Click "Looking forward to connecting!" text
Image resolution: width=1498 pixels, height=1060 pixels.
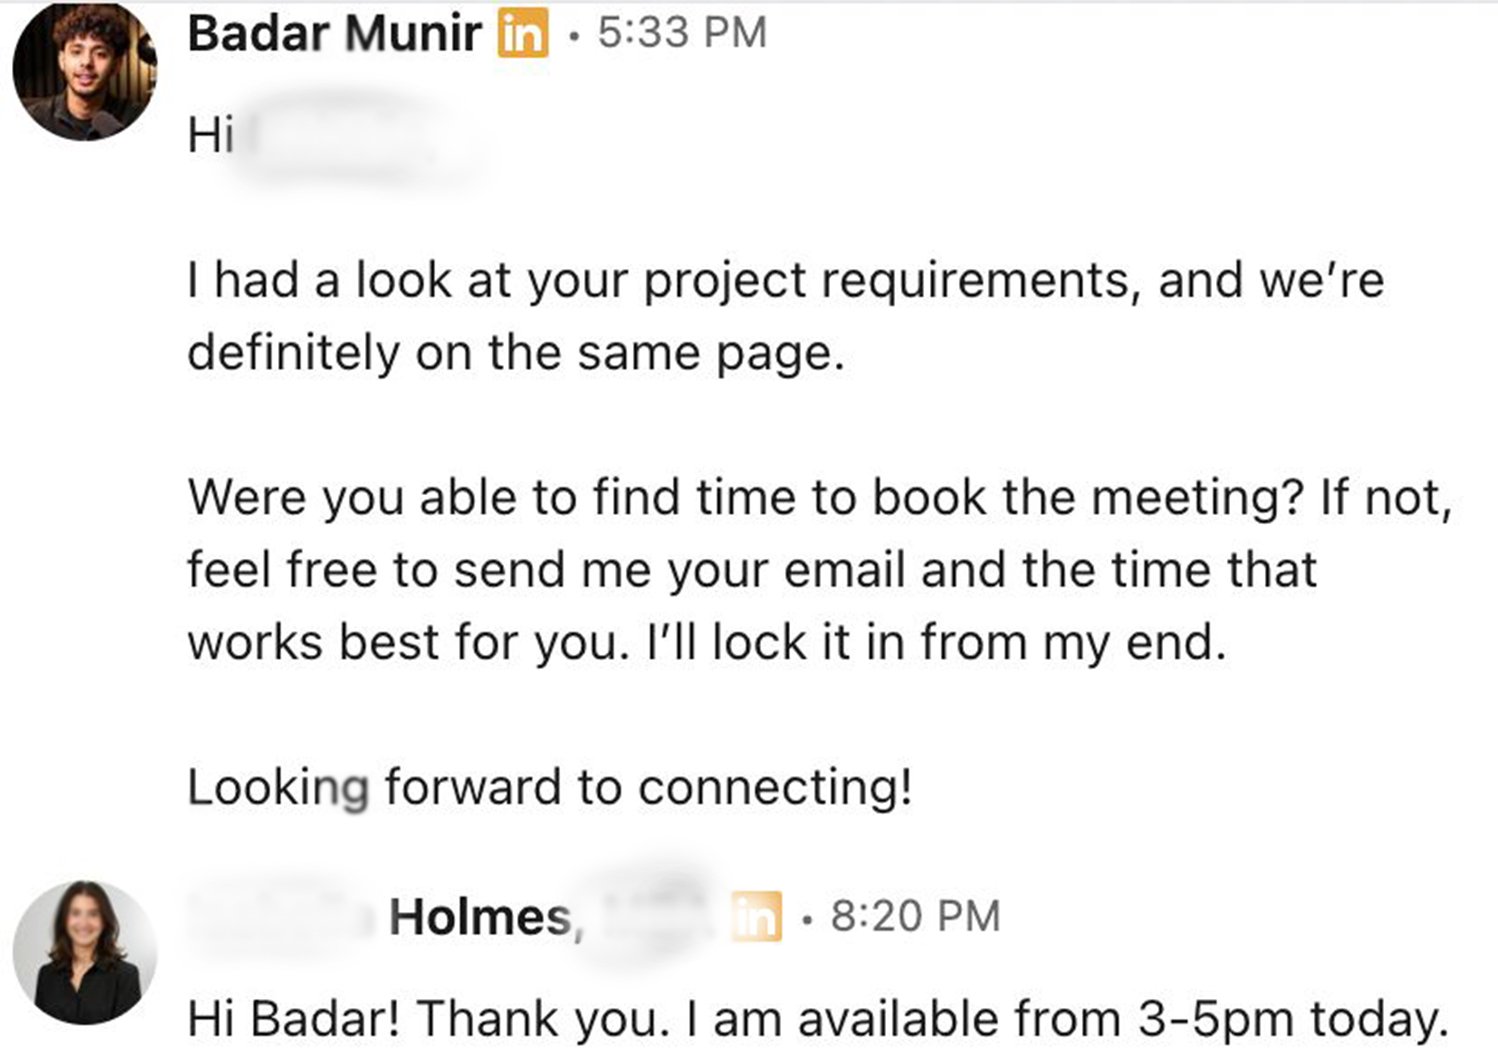[x=549, y=787]
